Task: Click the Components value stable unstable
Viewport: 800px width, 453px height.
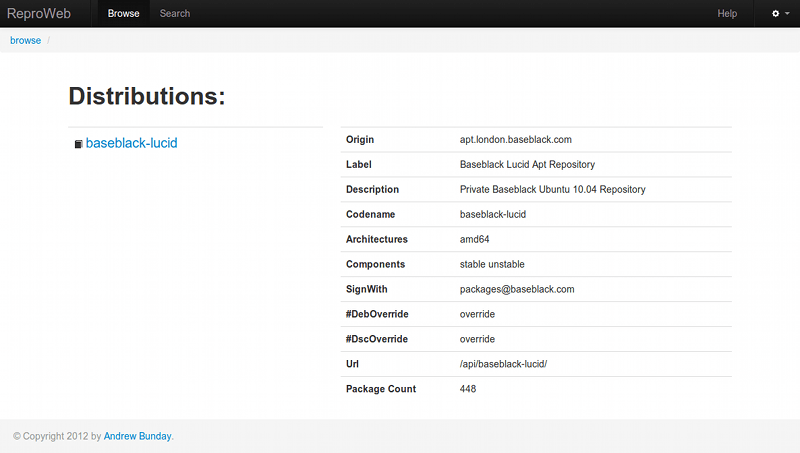Action: [x=492, y=264]
